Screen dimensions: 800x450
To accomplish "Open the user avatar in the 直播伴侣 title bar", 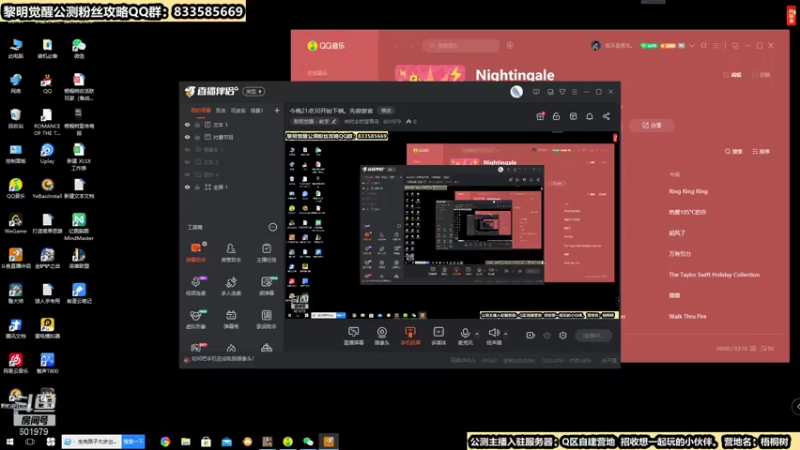I will [516, 92].
